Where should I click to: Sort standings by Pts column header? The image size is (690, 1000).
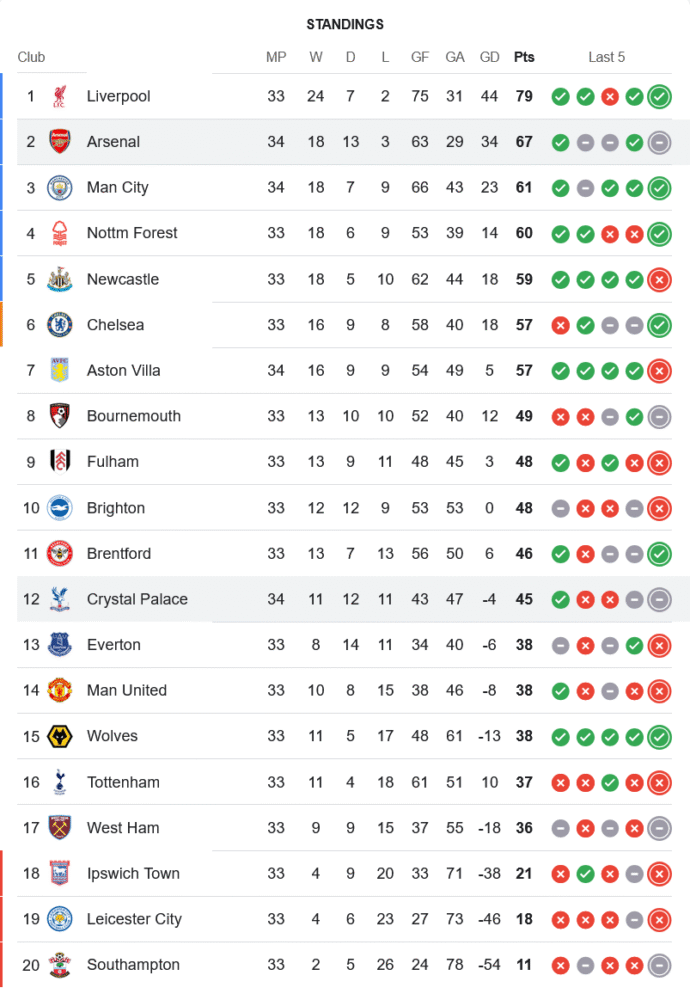pyautogui.click(x=524, y=57)
